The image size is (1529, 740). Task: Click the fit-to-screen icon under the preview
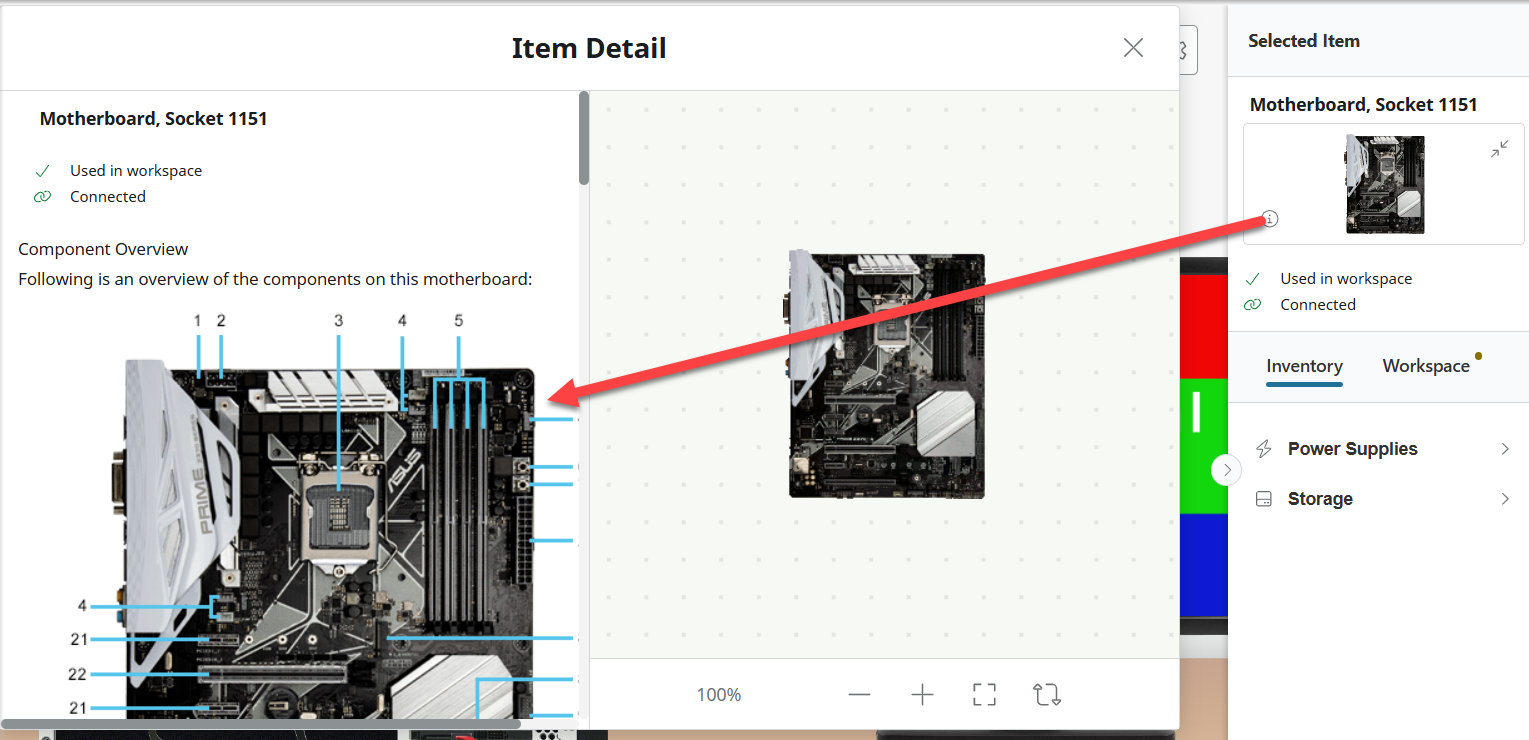[x=984, y=695]
